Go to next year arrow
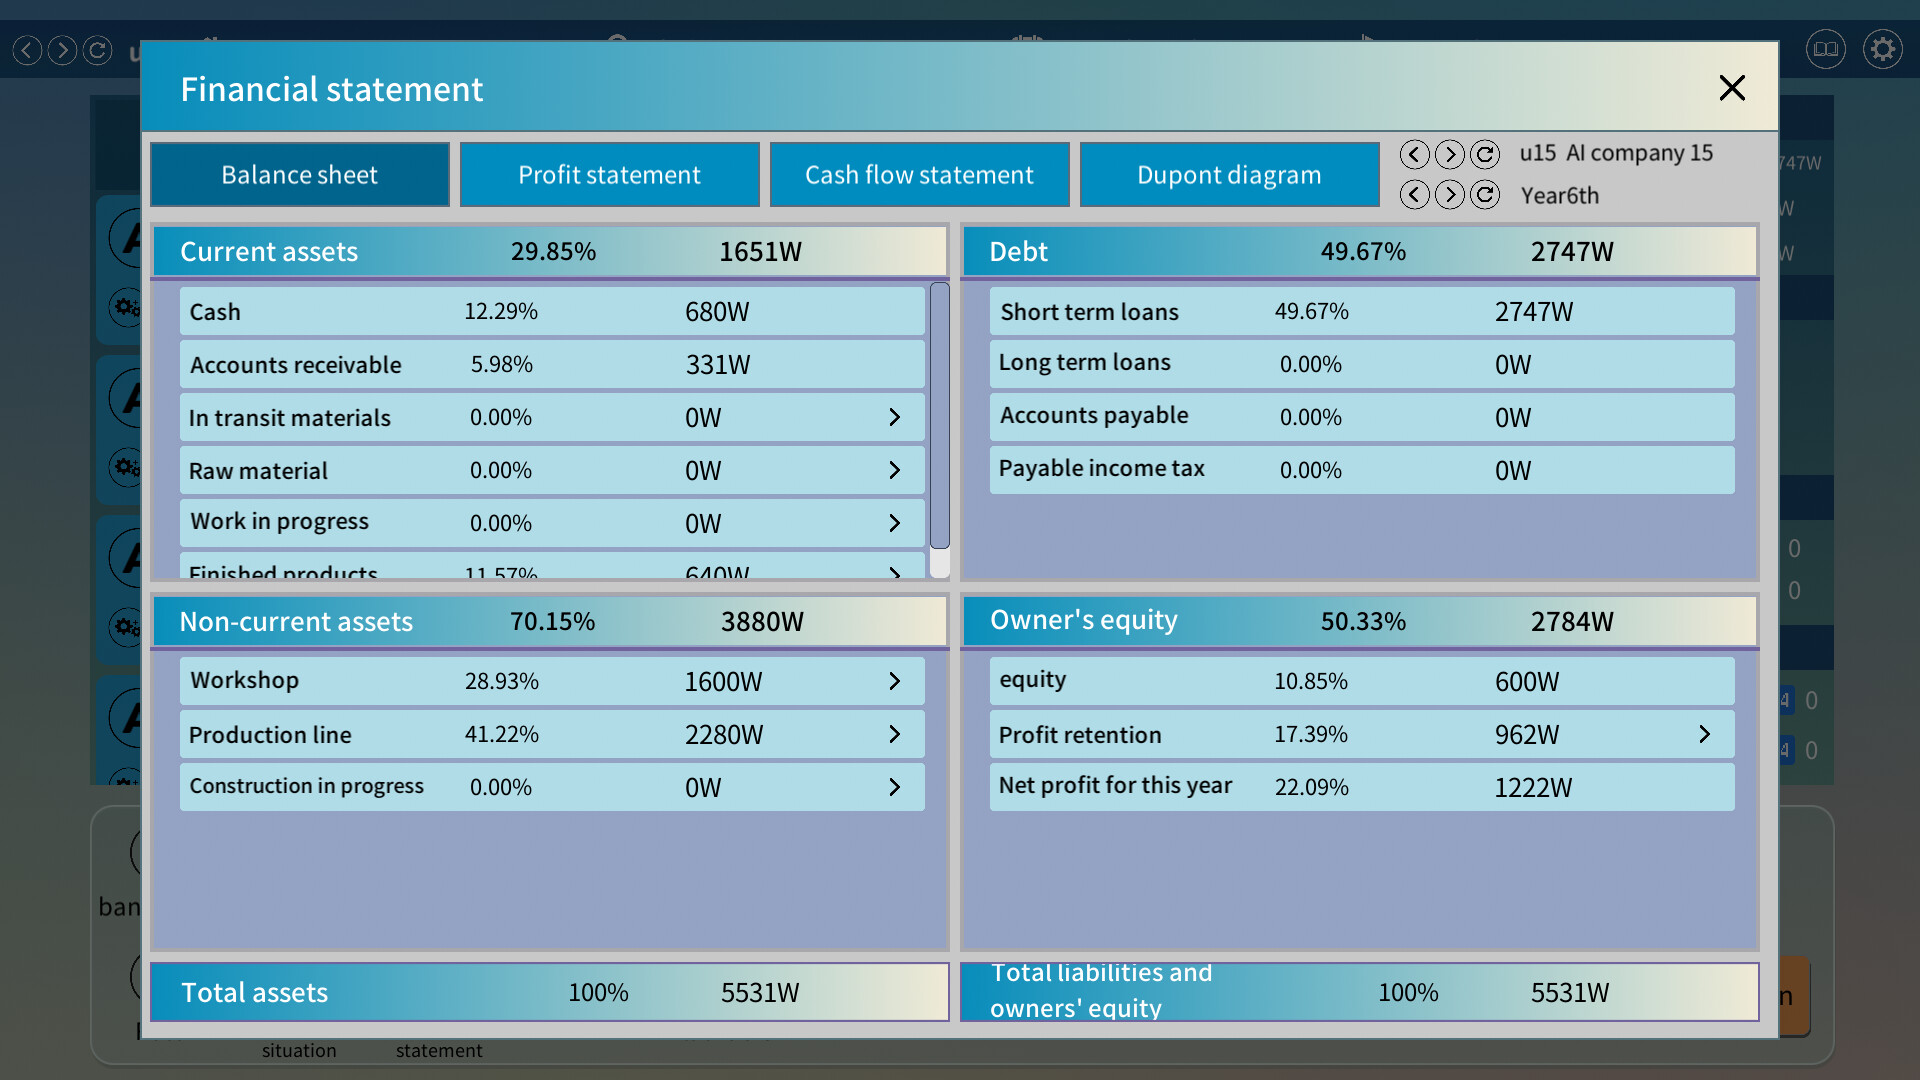The width and height of the screenshot is (1920, 1080). pyautogui.click(x=1449, y=195)
